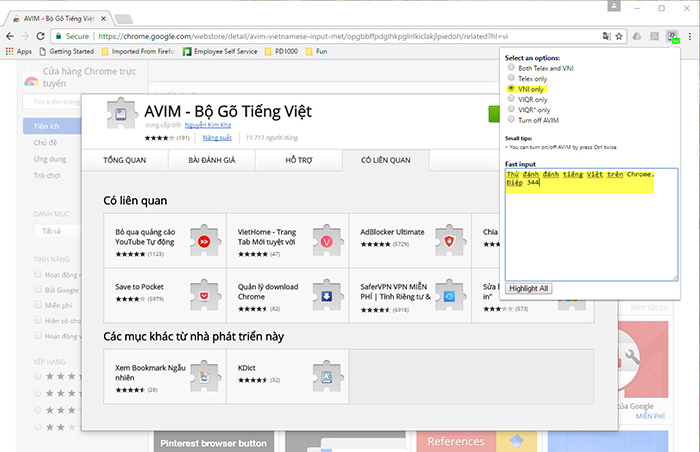The image size is (700, 452).
Task: Select Chủ đề in the sidebar
Action: pyautogui.click(x=45, y=143)
